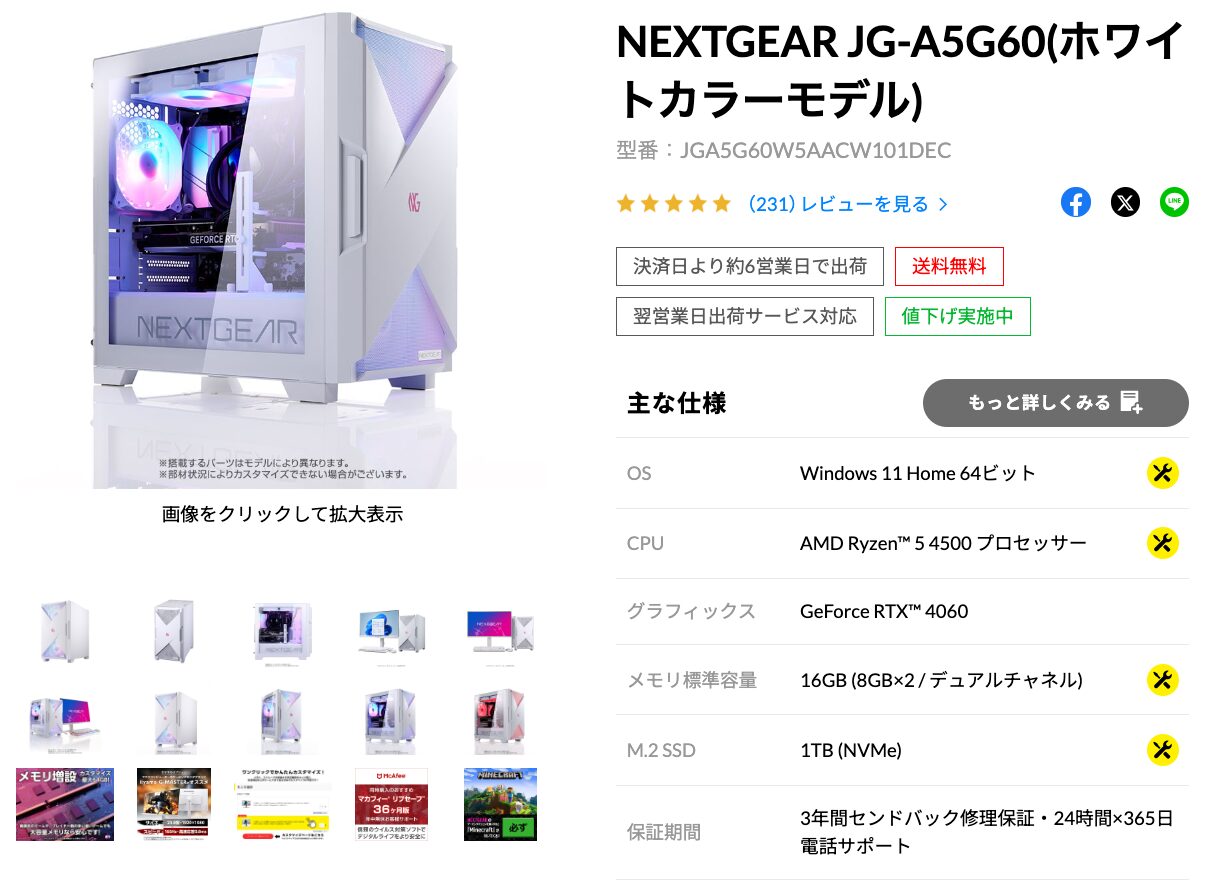The image size is (1206, 896).
Task: Open the 231 reviews link
Action: click(x=847, y=204)
